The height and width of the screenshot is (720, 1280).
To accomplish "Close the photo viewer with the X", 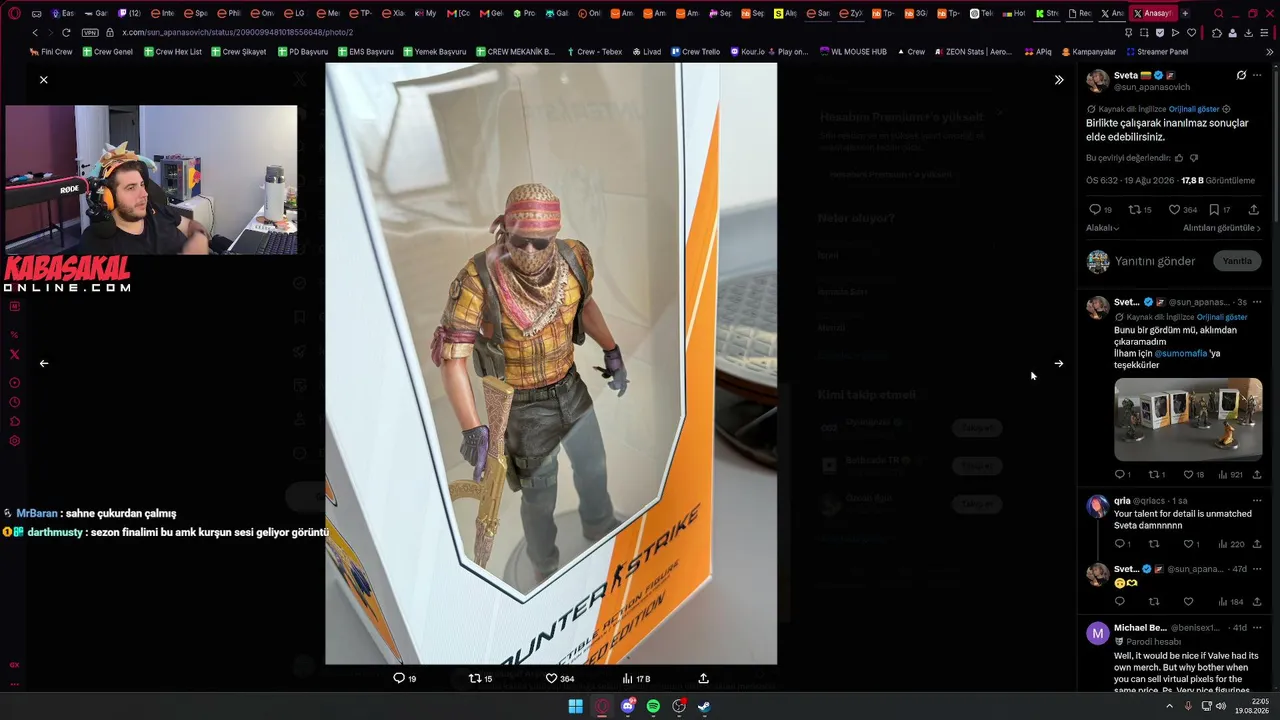I will point(44,79).
